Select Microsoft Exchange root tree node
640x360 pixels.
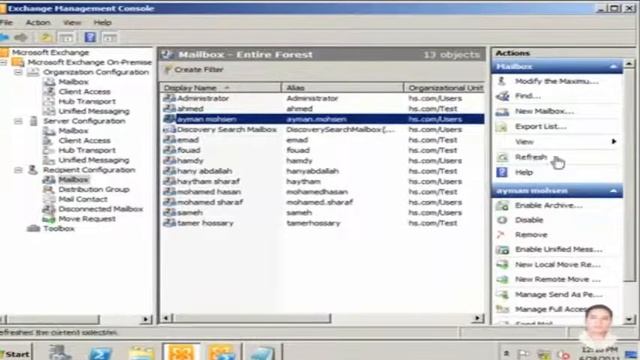tap(50, 52)
